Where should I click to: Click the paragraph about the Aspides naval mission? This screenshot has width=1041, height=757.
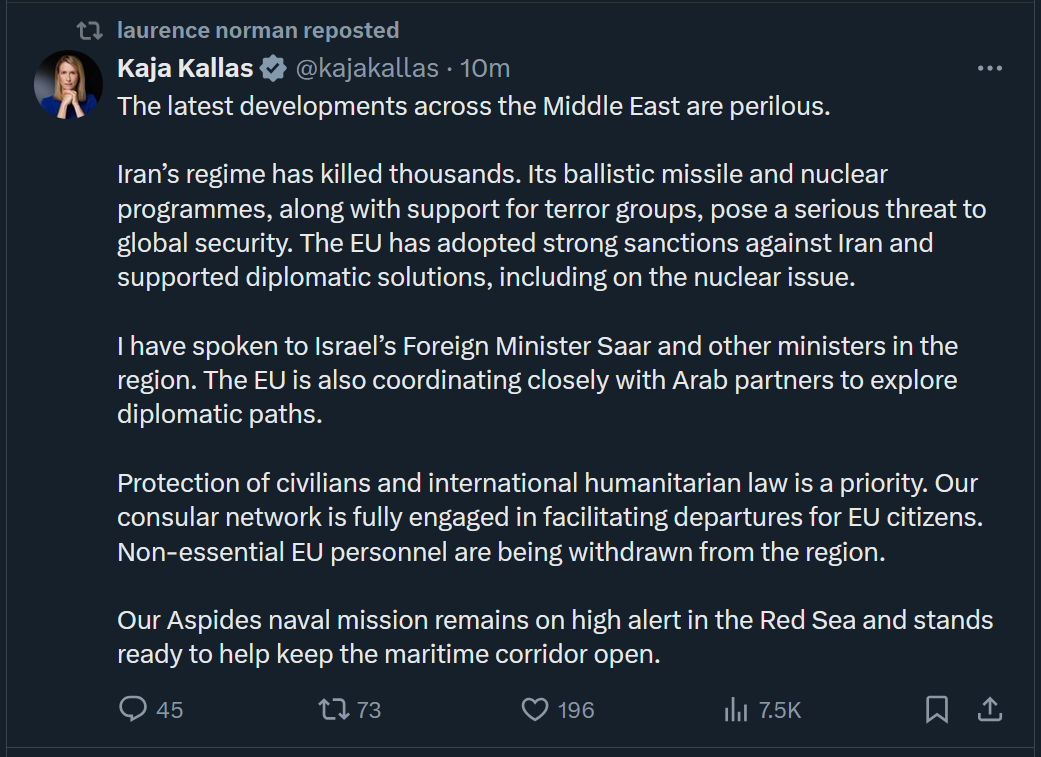coord(555,637)
